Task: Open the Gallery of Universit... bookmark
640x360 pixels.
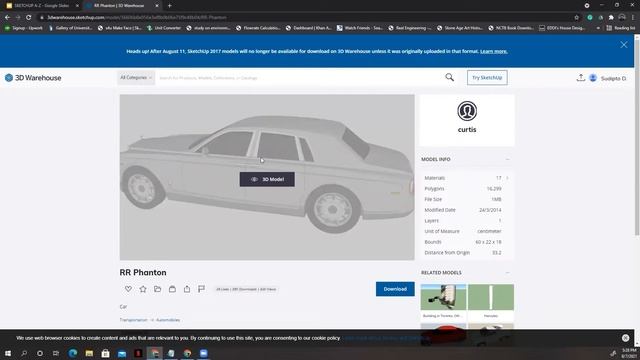Action: 70,28
